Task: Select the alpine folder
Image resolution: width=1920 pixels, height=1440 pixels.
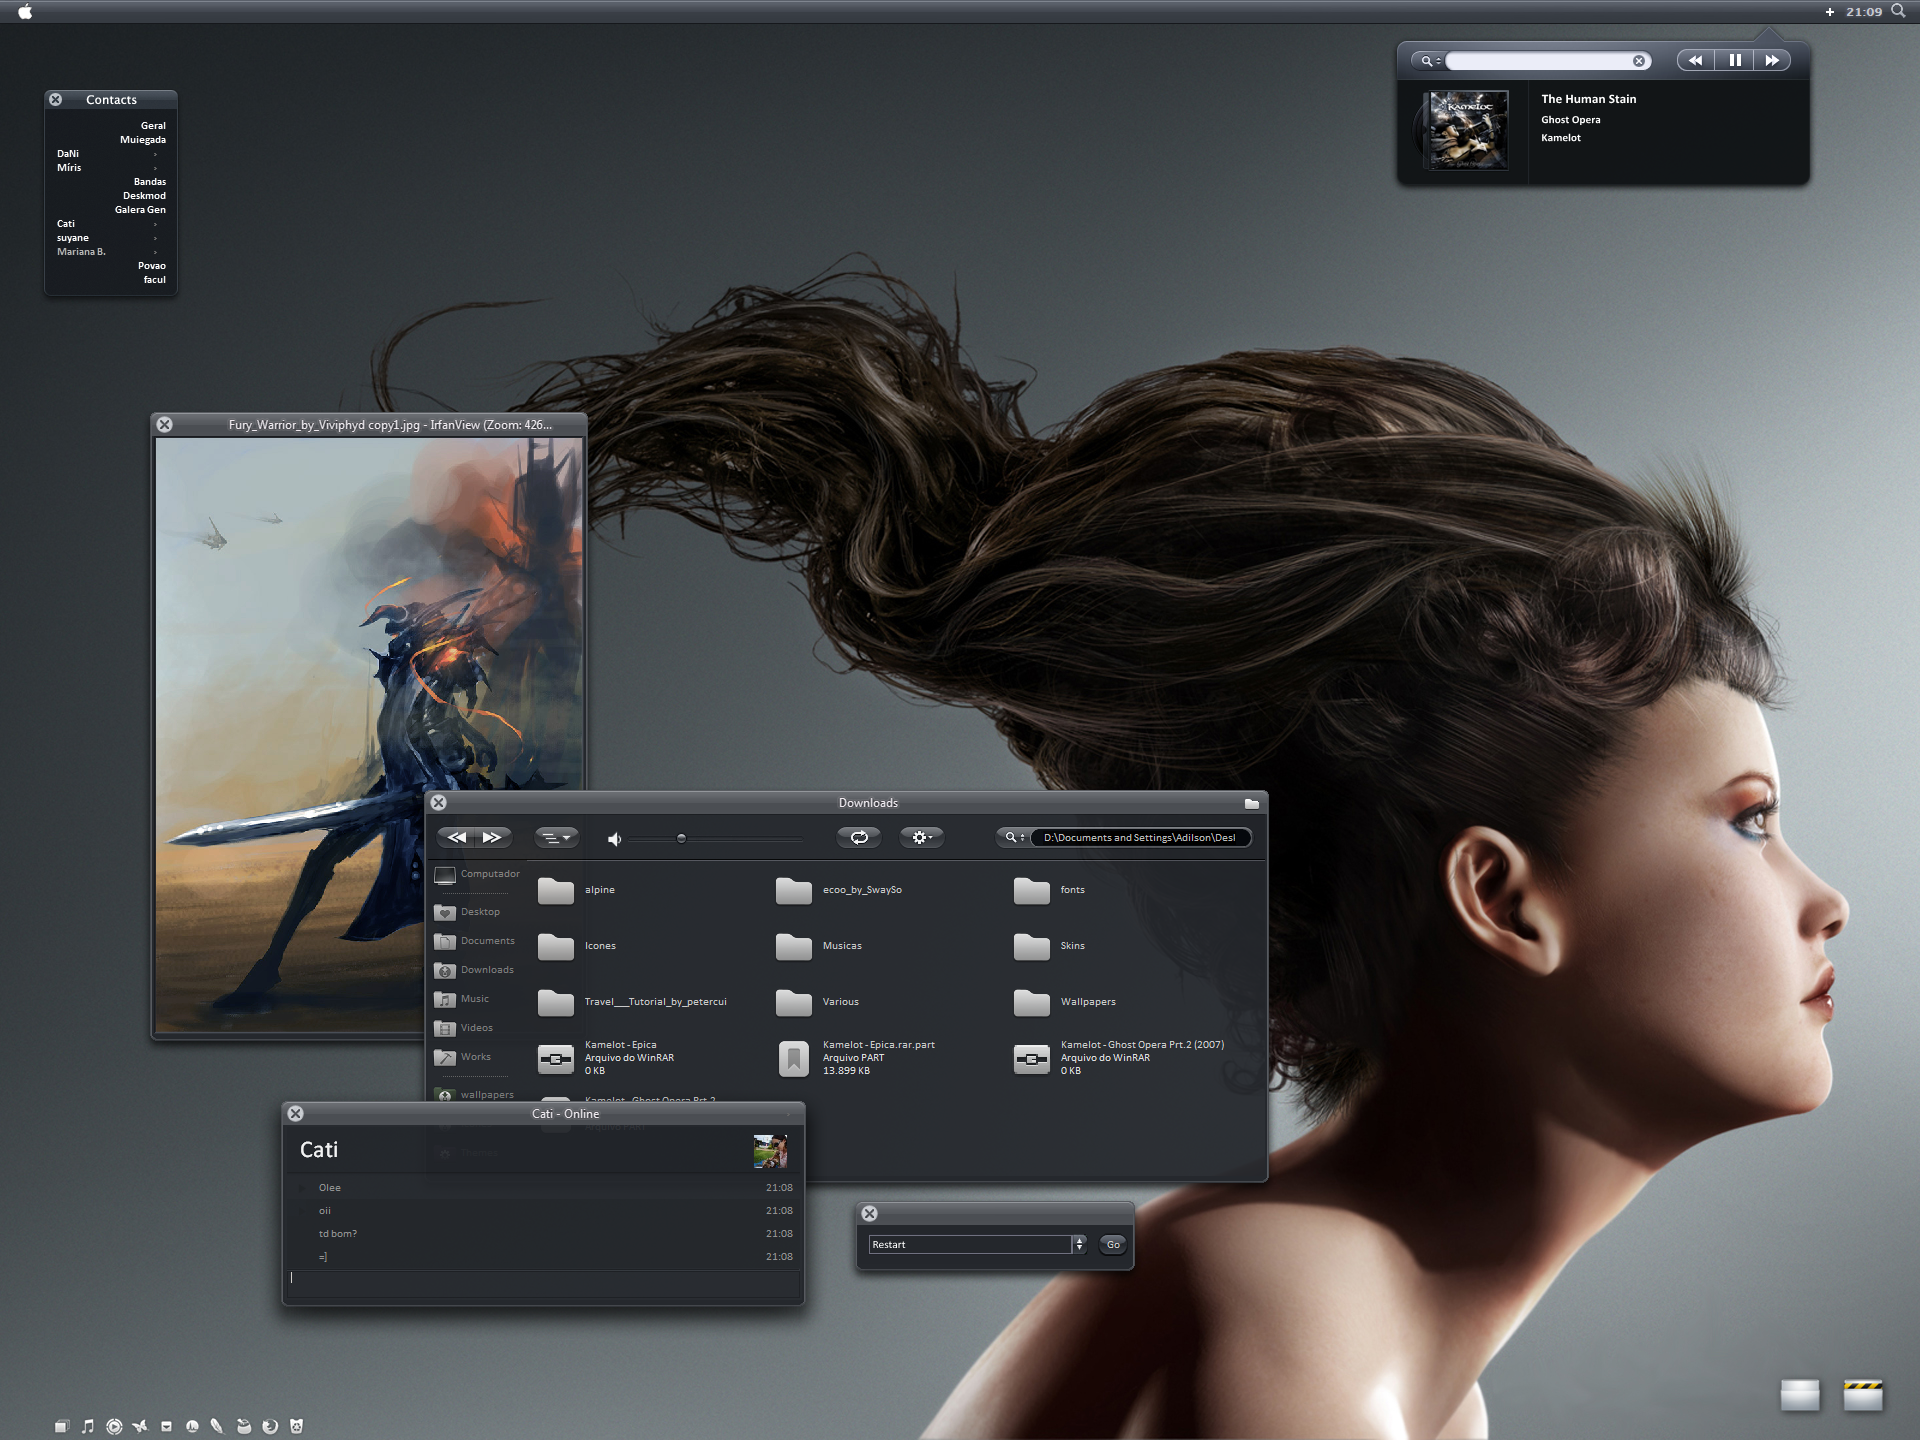Action: click(577, 890)
